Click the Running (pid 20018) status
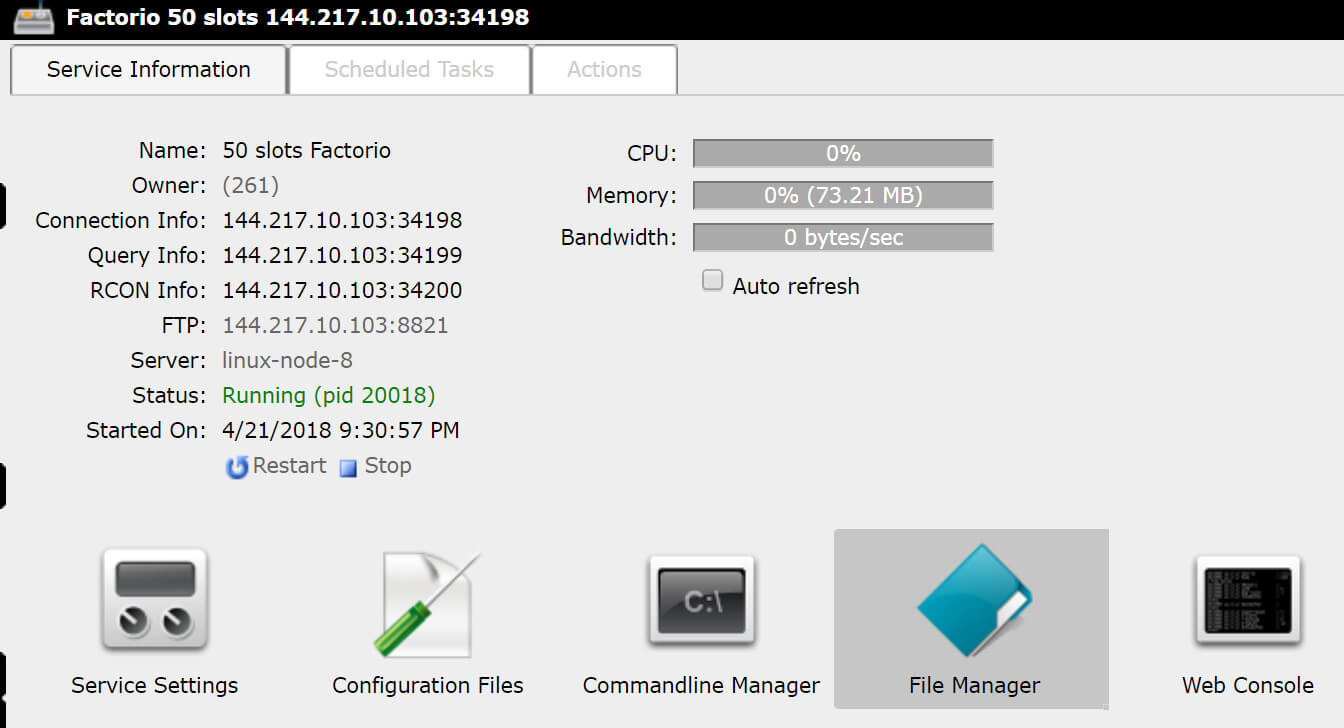 (x=329, y=396)
